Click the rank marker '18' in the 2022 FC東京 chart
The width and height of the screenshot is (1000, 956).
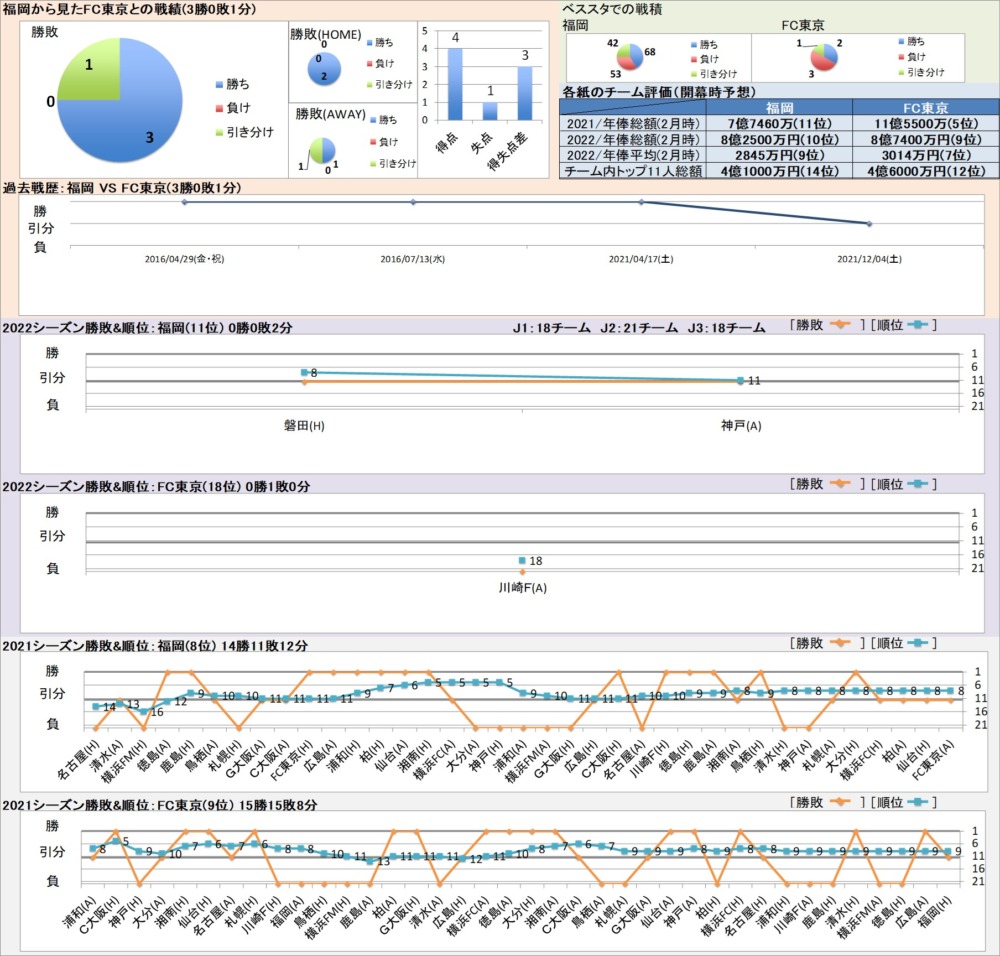point(522,561)
